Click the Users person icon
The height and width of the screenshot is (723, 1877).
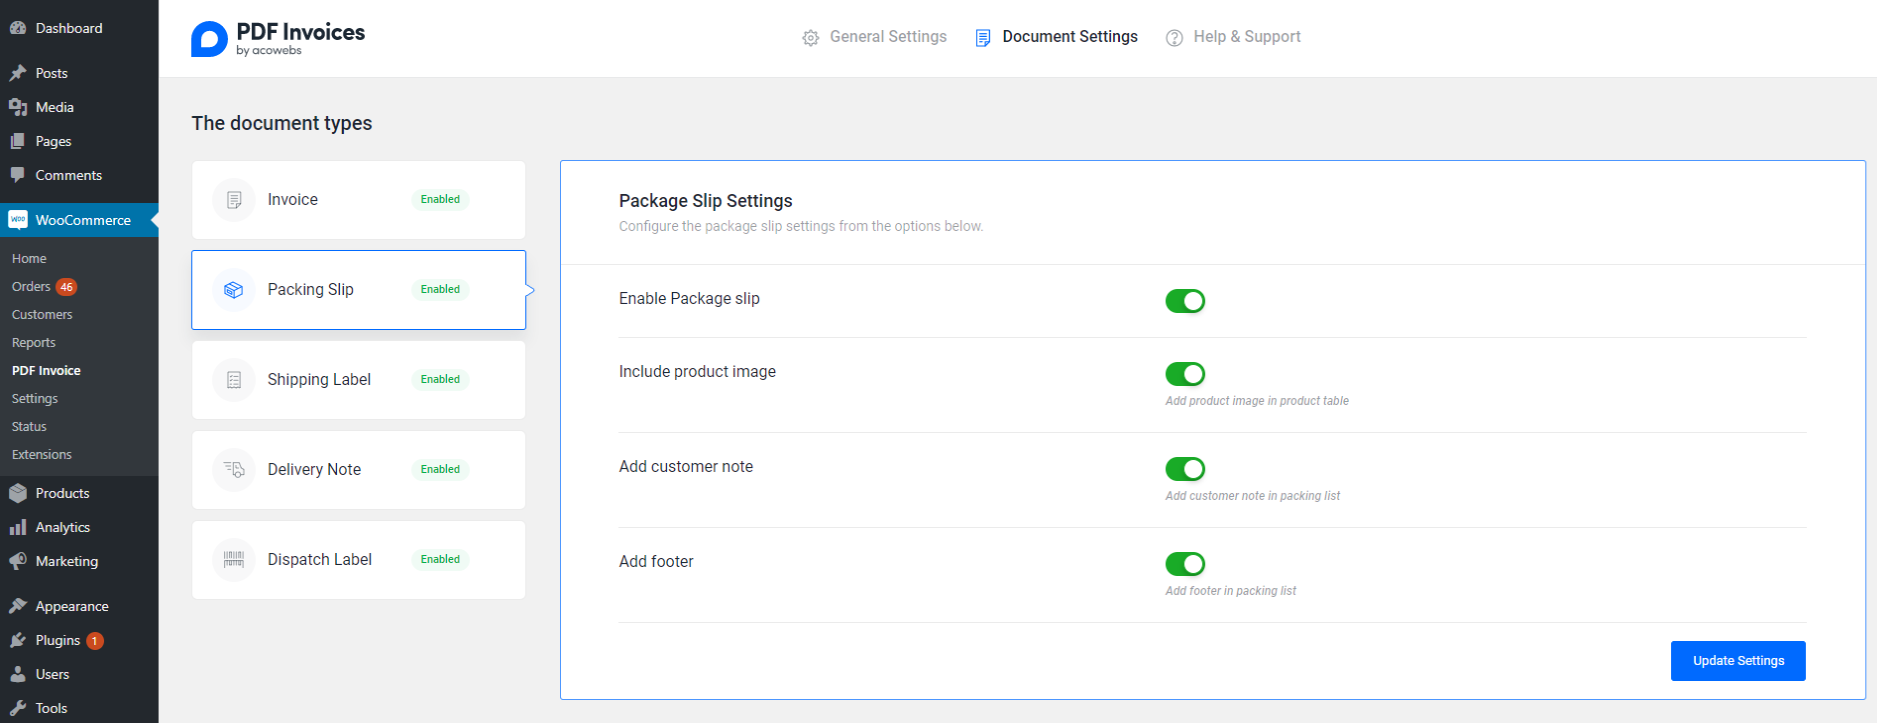pos(18,674)
